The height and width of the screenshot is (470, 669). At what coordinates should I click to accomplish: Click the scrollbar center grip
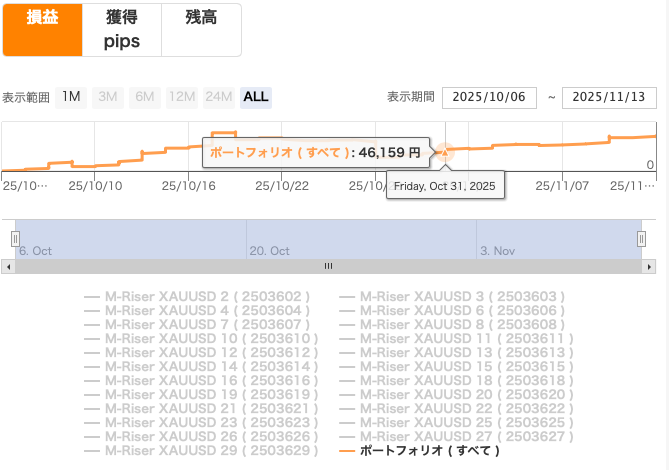[328, 266]
